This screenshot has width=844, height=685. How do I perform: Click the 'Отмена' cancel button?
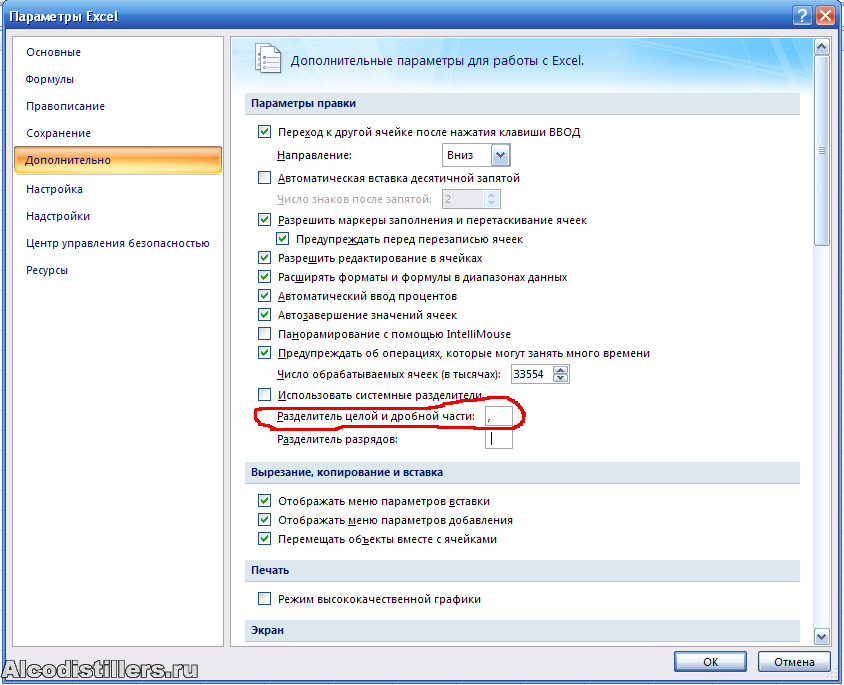click(x=795, y=661)
